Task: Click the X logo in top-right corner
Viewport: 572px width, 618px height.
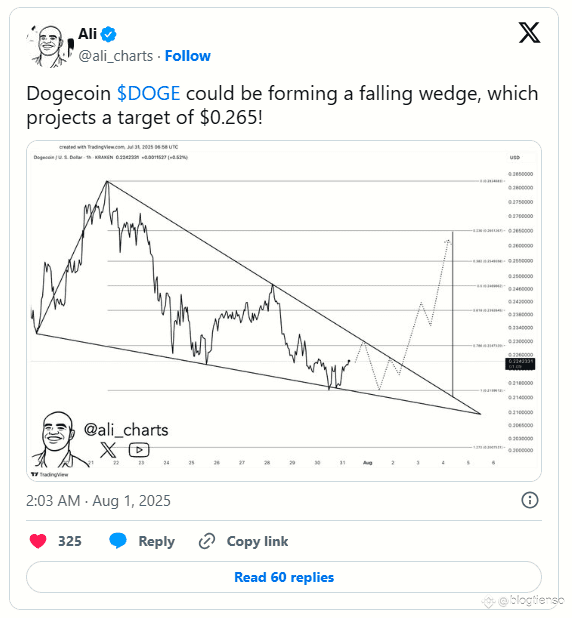Action: [x=529, y=33]
